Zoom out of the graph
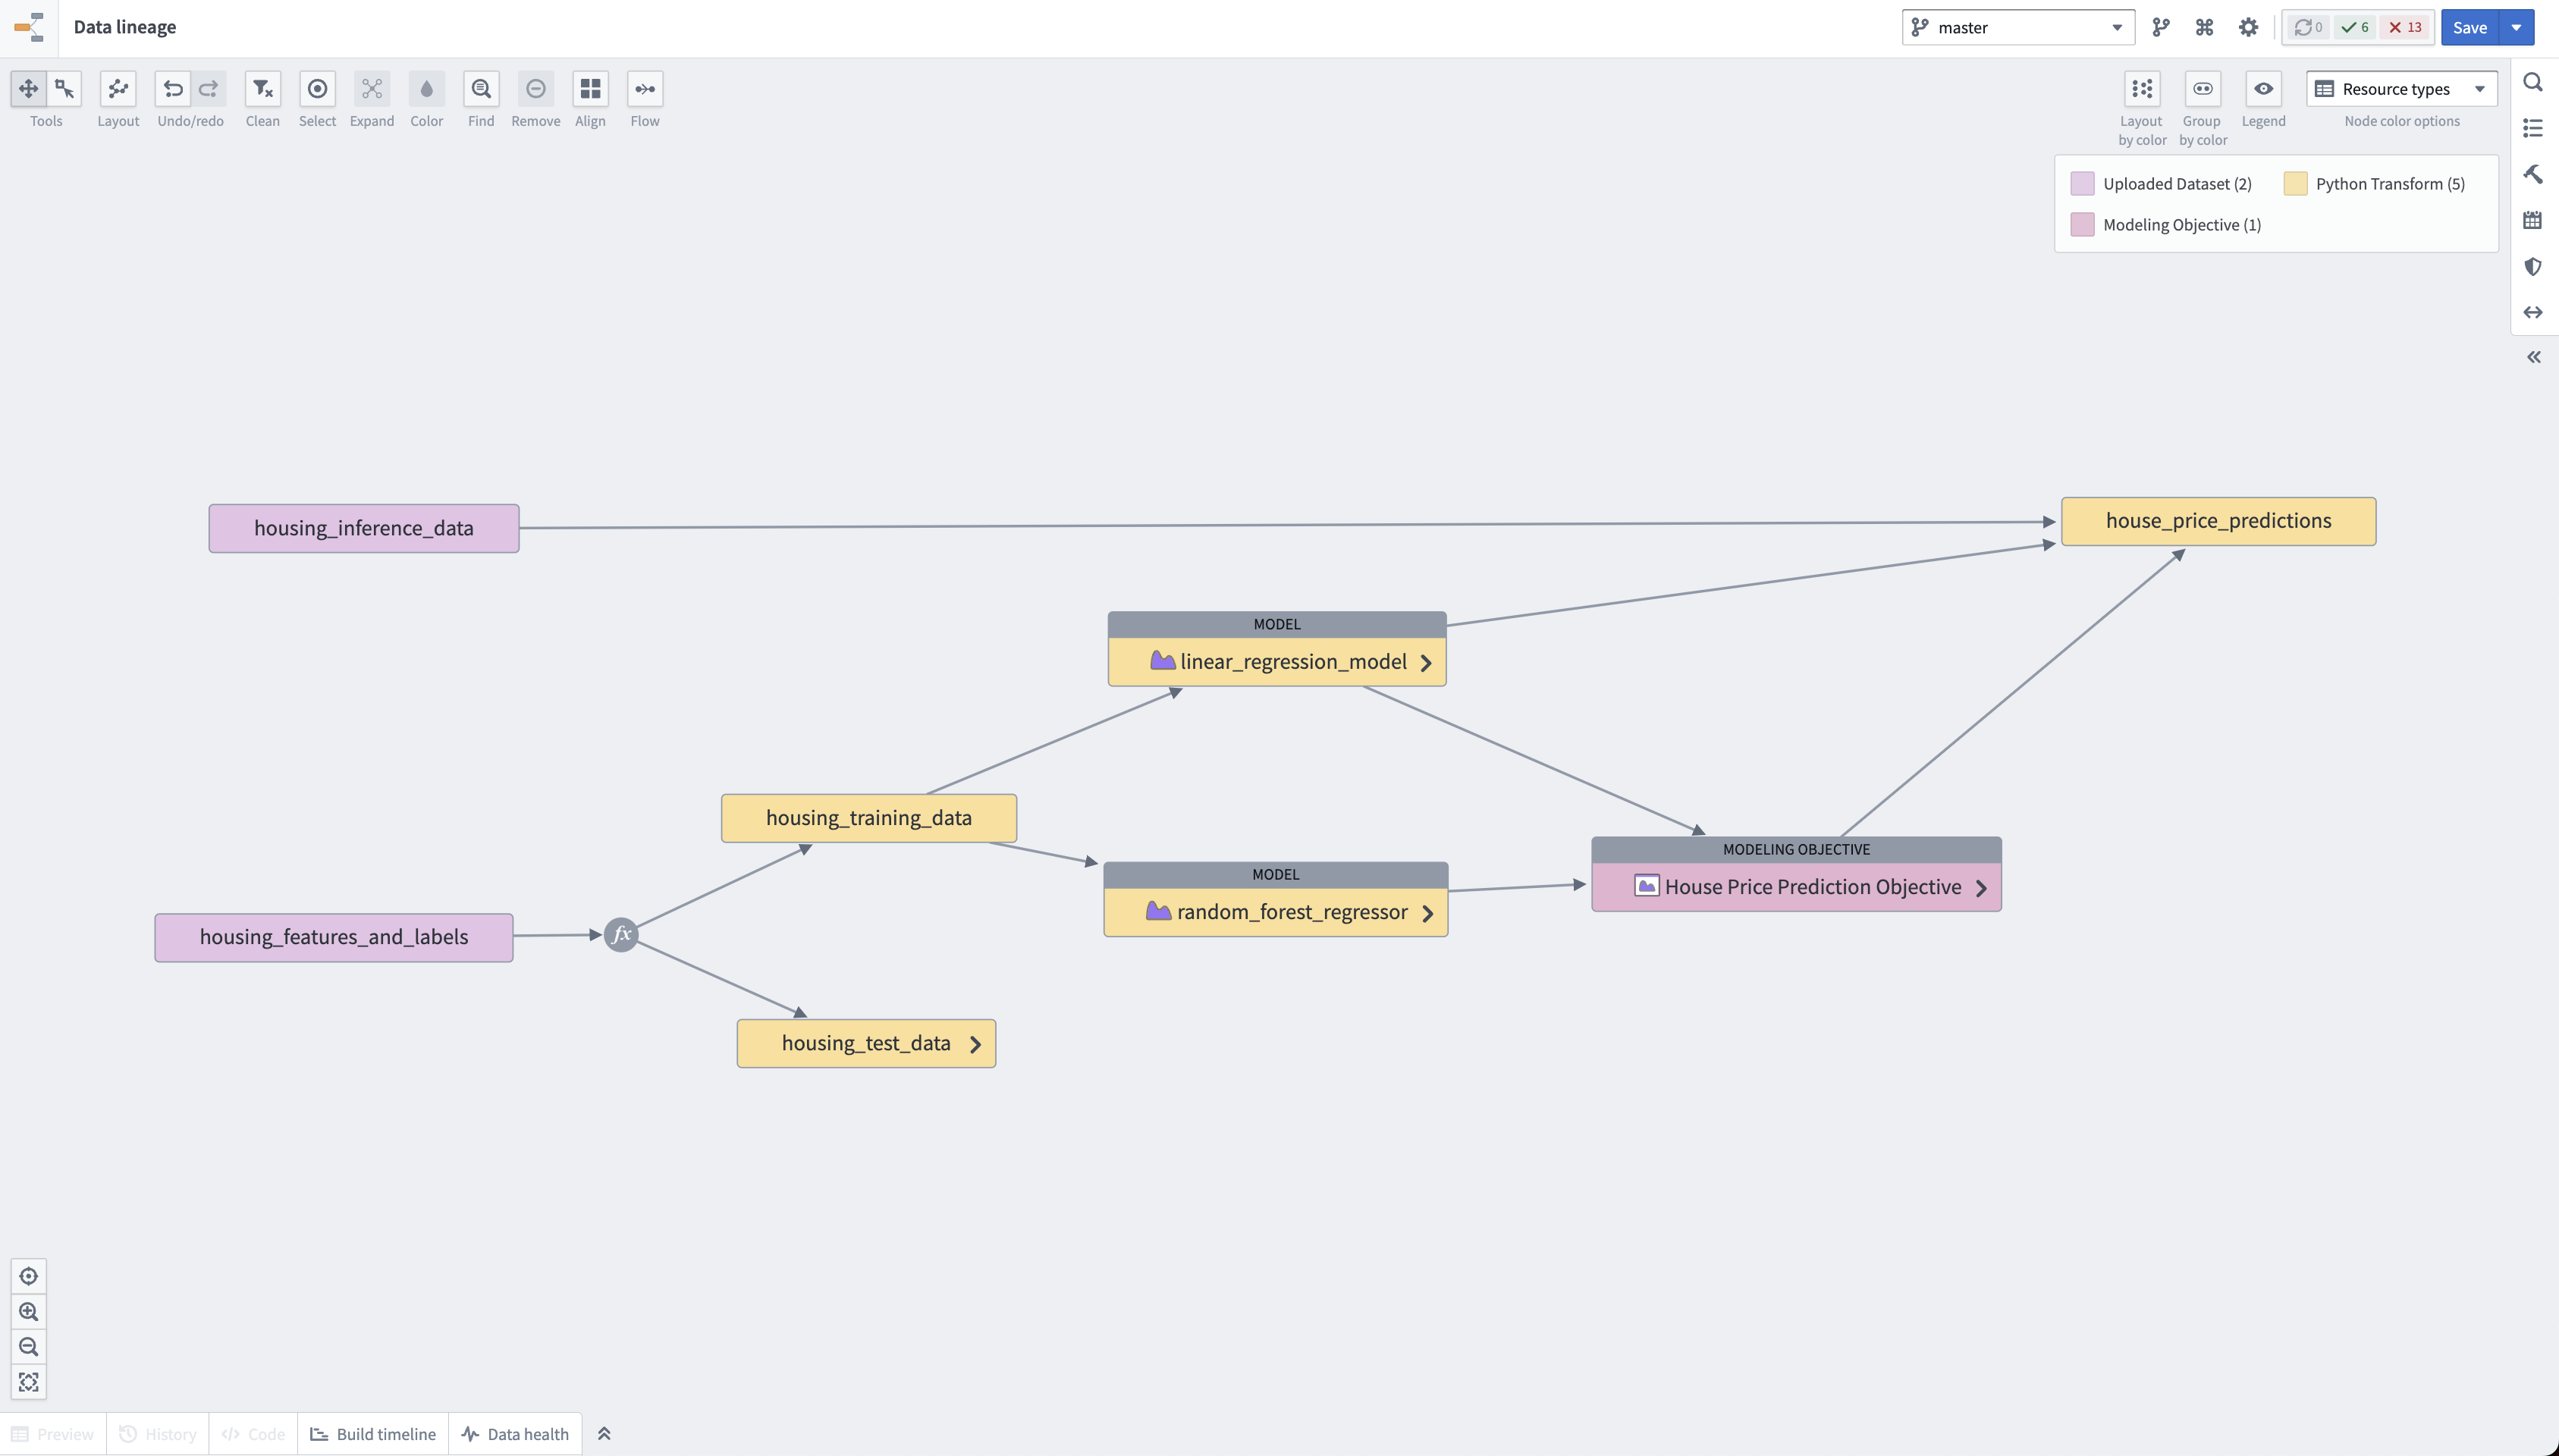Image resolution: width=2559 pixels, height=1456 pixels. [28, 1346]
